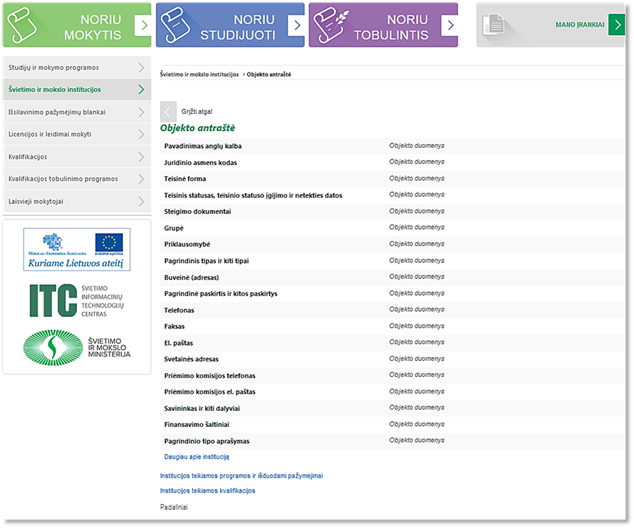Click Objekto antraštė green heading

(197, 128)
